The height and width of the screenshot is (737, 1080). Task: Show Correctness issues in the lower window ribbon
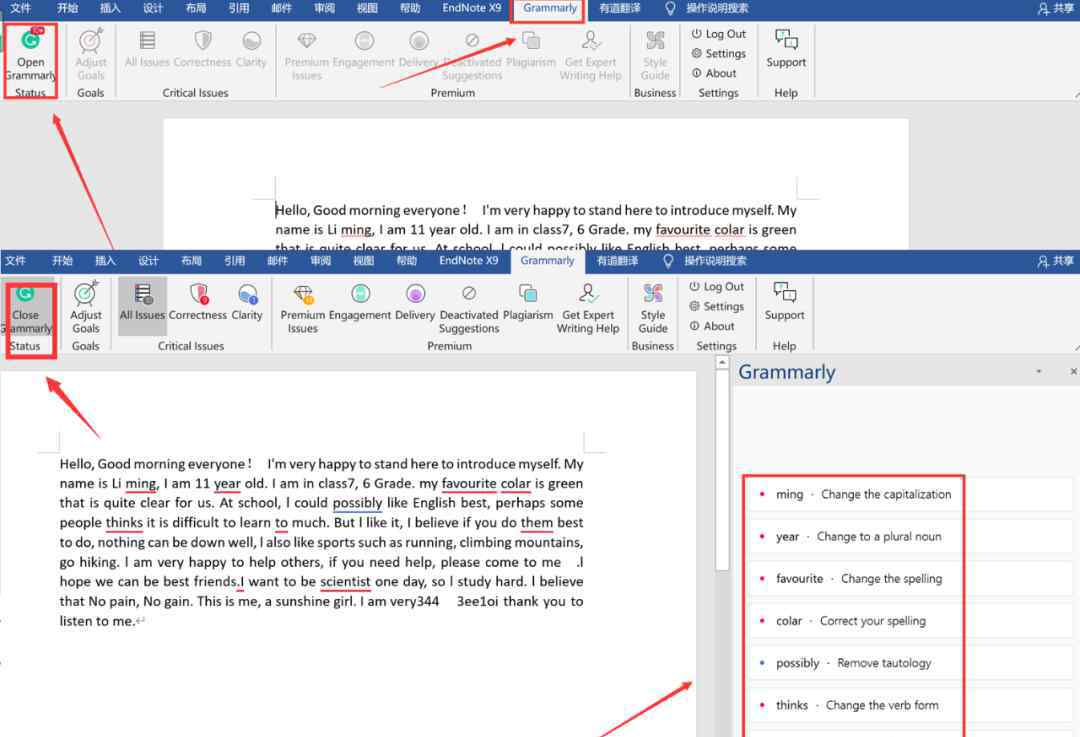(198, 303)
